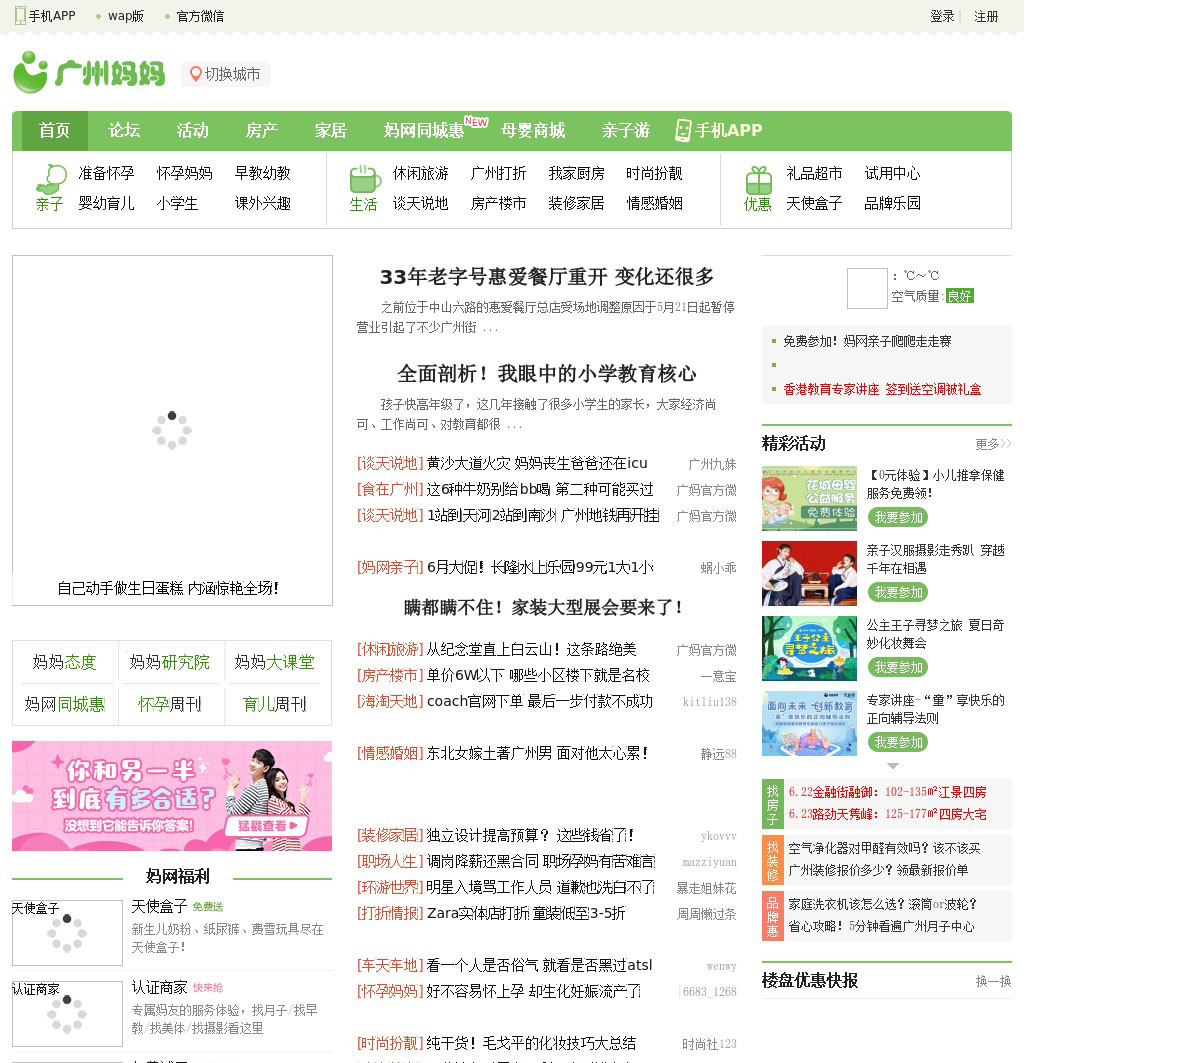Click the 你和另一半 pink banner
This screenshot has height=1063, width=1200.
coord(172,796)
